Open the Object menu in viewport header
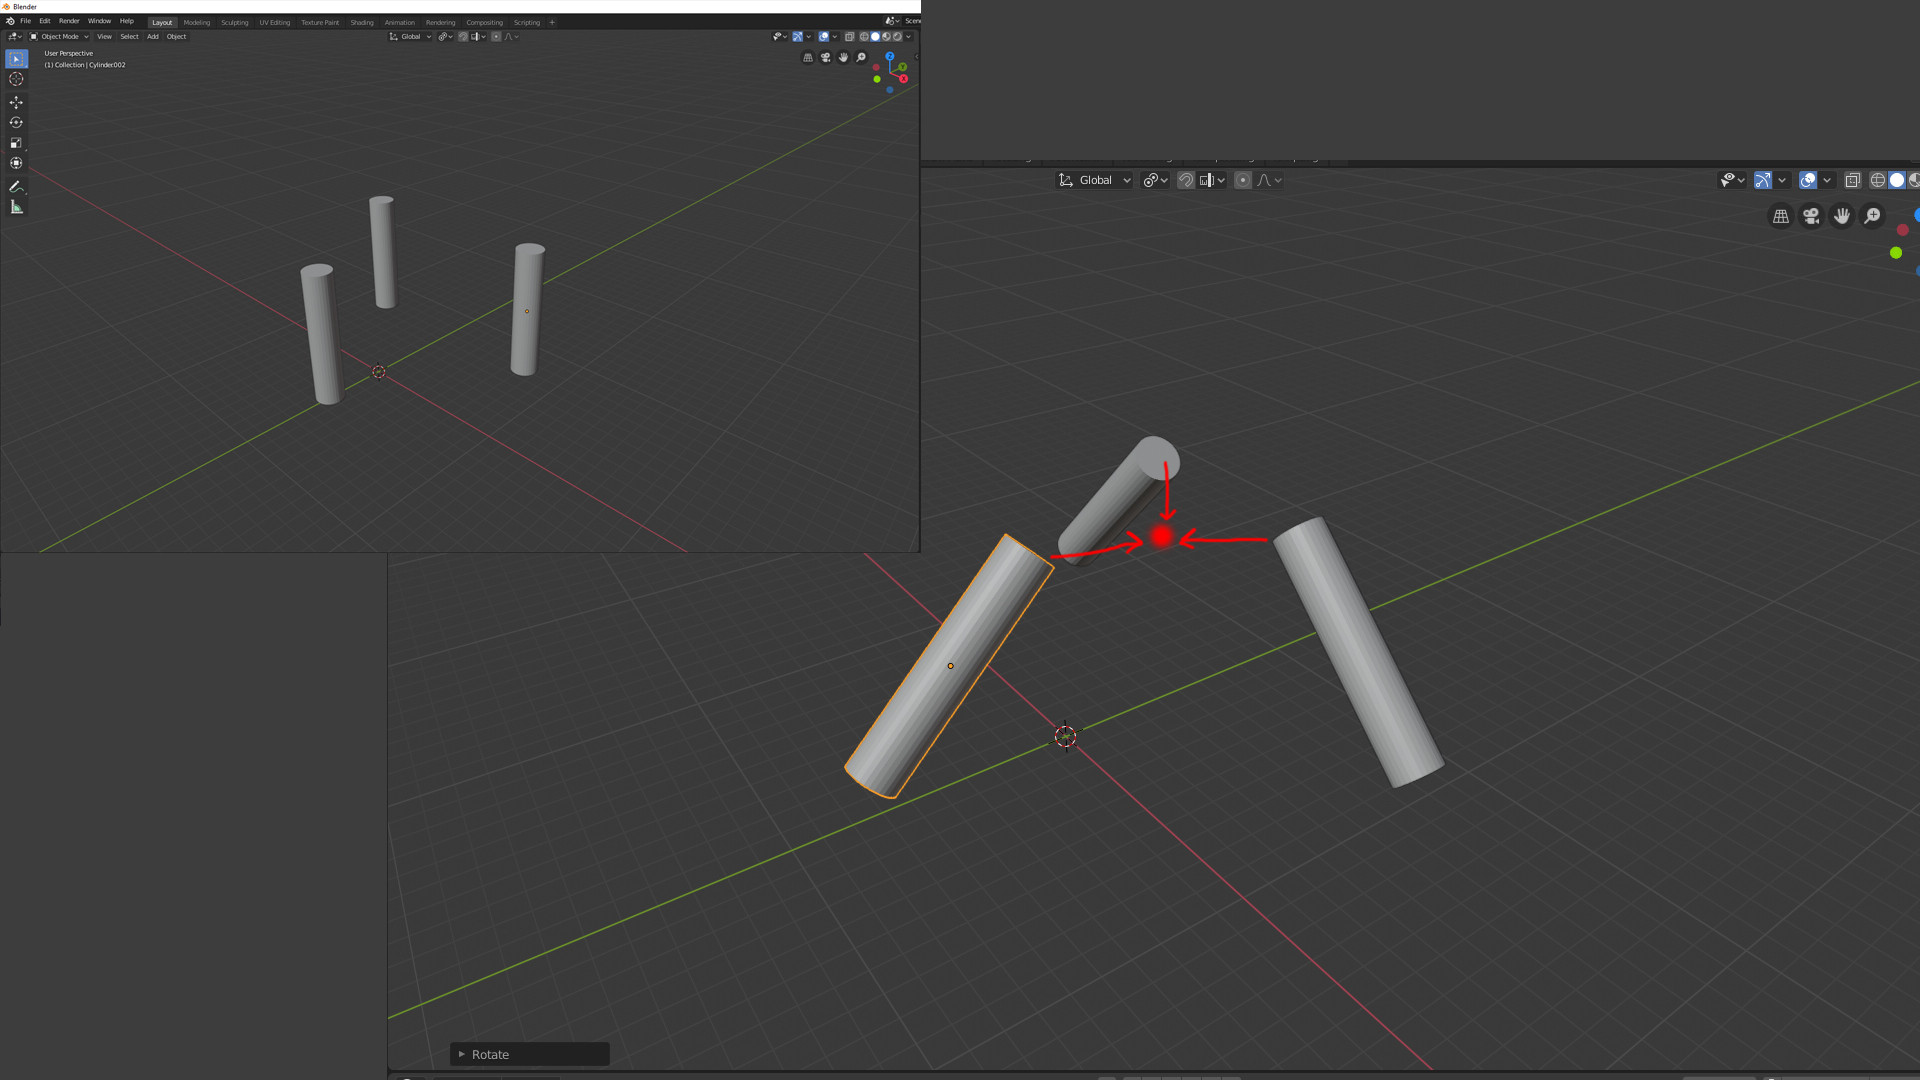The height and width of the screenshot is (1080, 1920). click(176, 36)
